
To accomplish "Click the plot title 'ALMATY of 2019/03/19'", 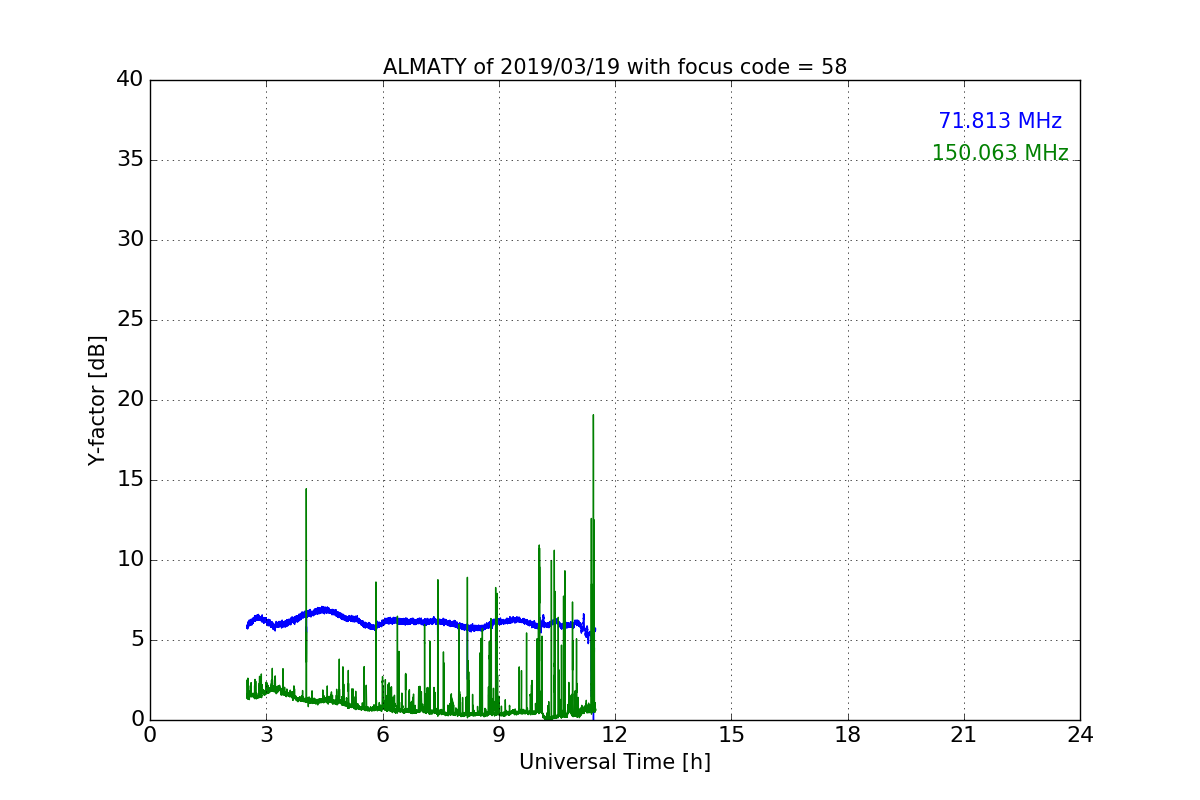I will (x=615, y=67).
